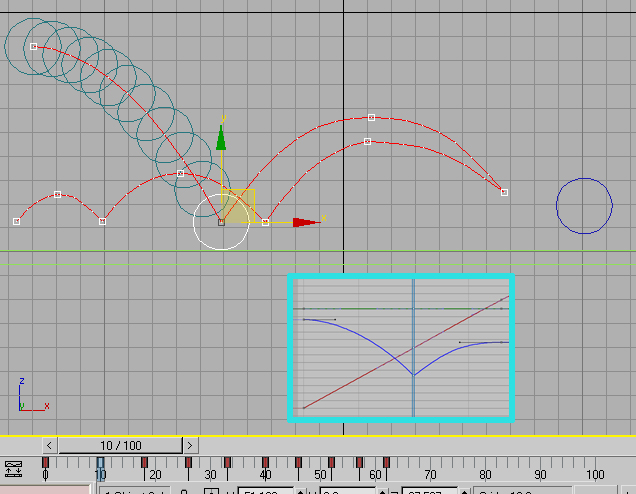Screen dimensions: 636x494
Task: Grab the green Y axis arrow of gizmo
Action: (221, 137)
